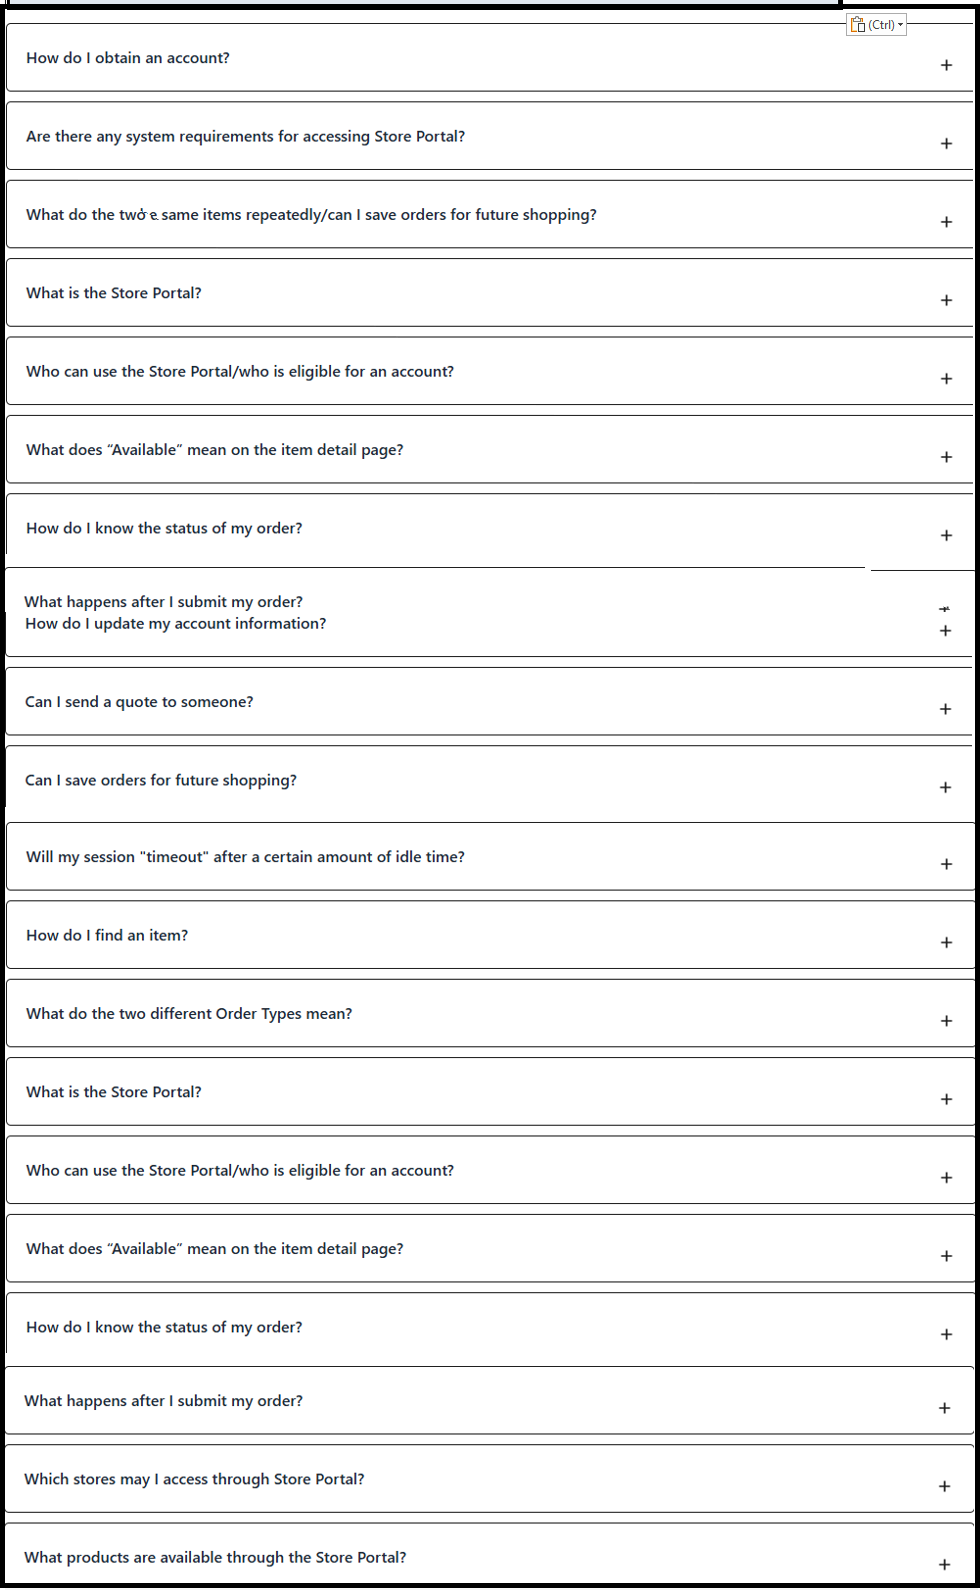Click the plus icon for the "Which stores may I access" question
The image size is (980, 1590).
945,1486
